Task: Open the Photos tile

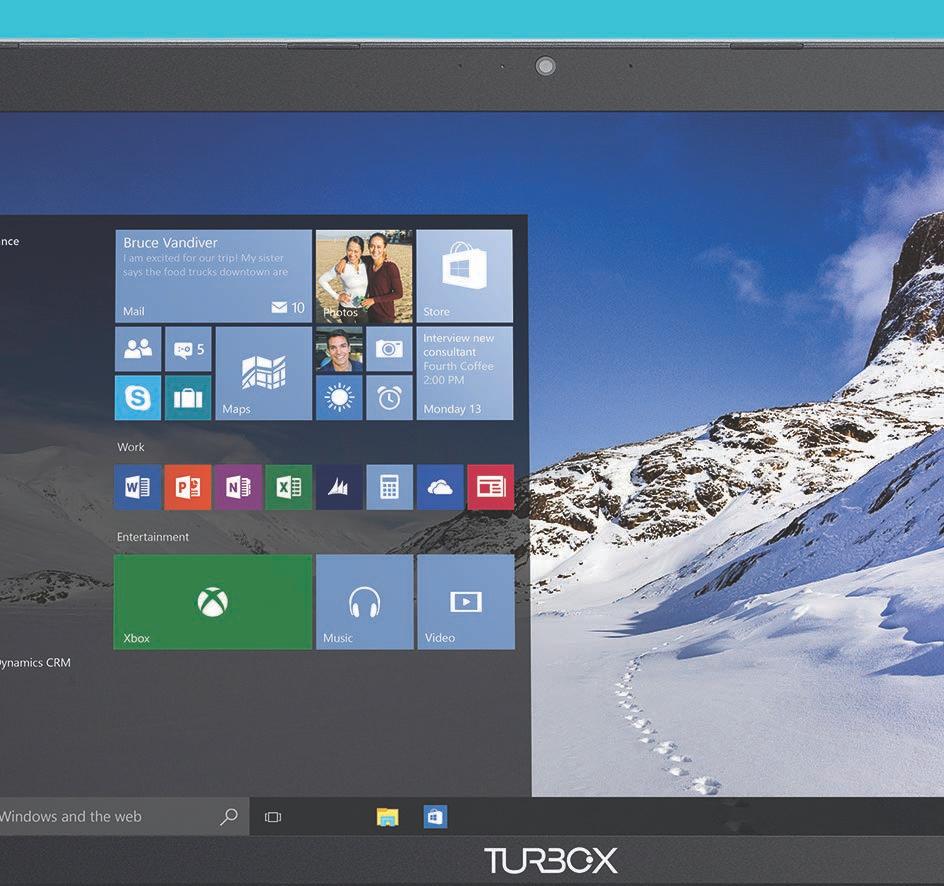Action: pos(364,276)
